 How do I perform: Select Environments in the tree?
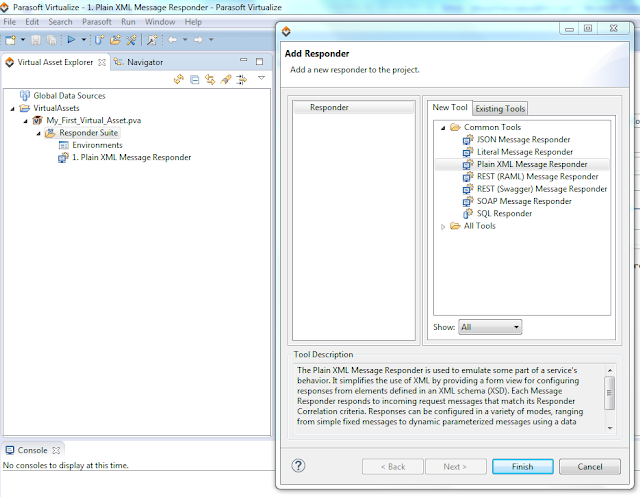point(97,145)
